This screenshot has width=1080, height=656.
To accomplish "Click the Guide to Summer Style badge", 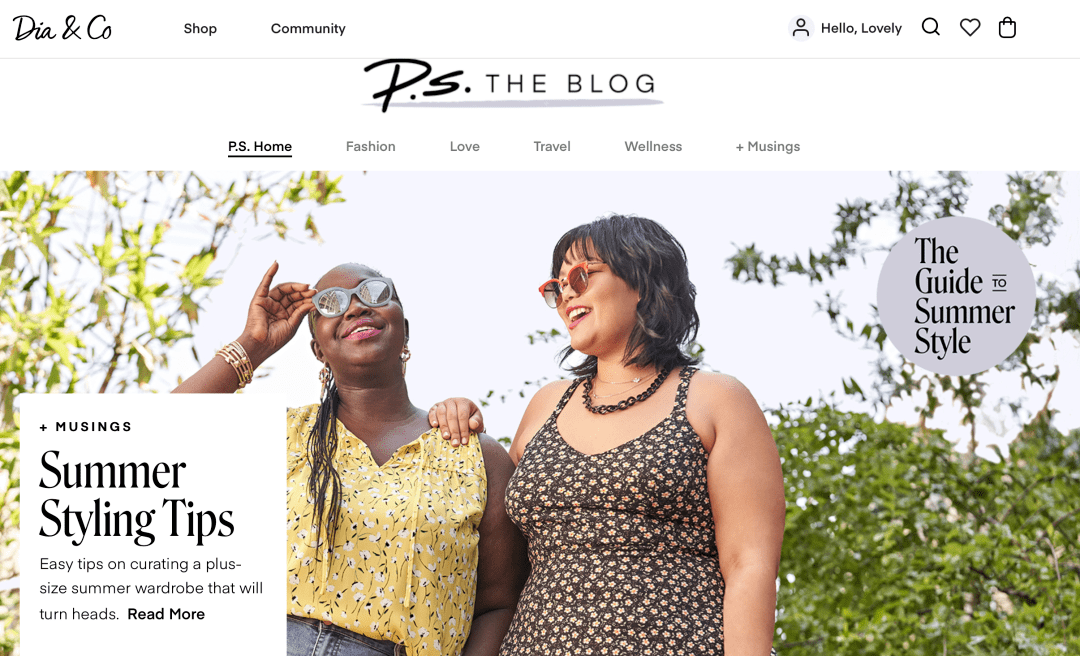I will pyautogui.click(x=956, y=296).
